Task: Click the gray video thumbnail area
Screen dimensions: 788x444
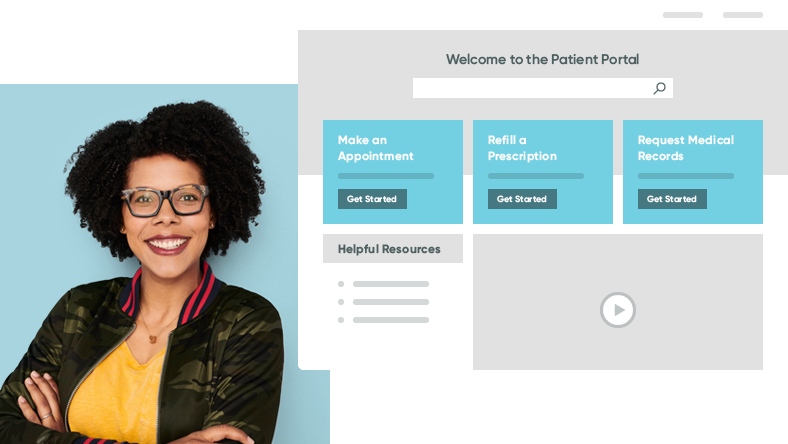Action: [618, 302]
